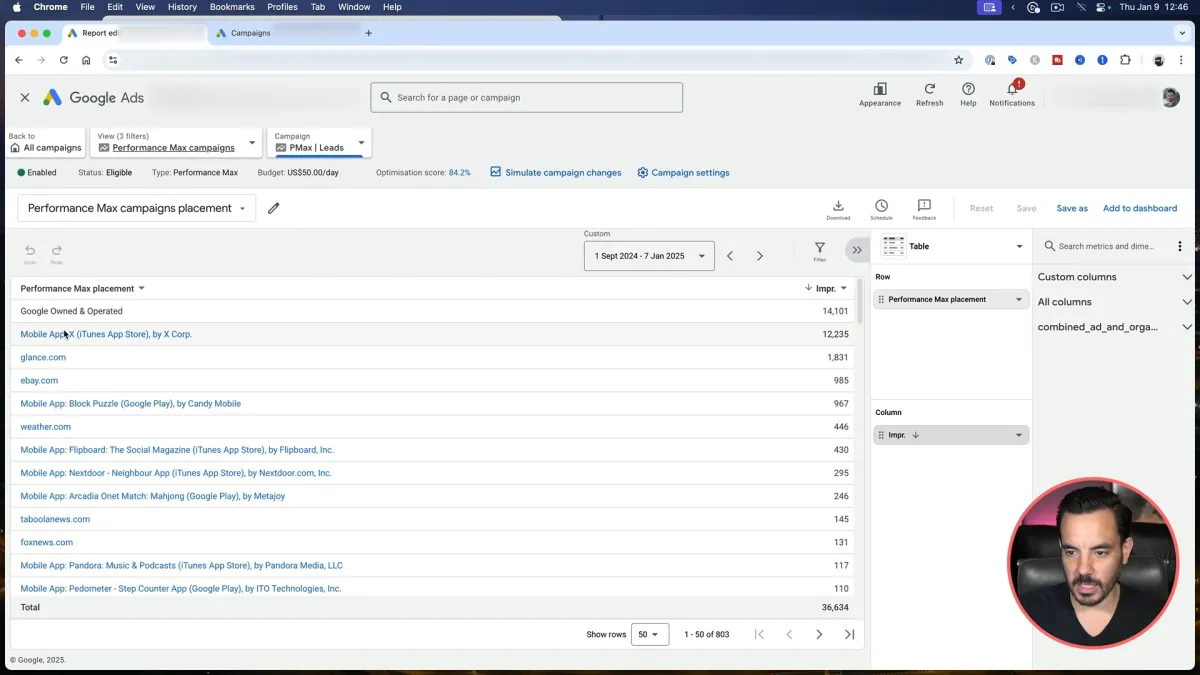The image size is (1200, 675).
Task: Click search for page or campaign field
Action: point(527,97)
